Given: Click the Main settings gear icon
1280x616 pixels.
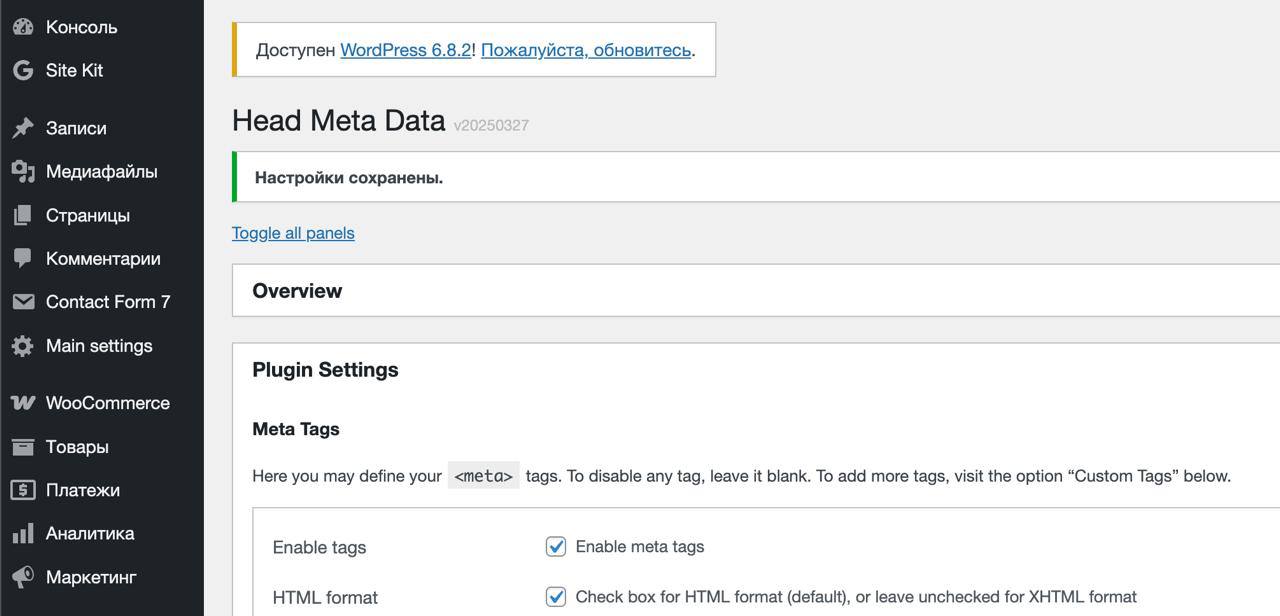Looking at the screenshot, I should pyautogui.click(x=23, y=346).
